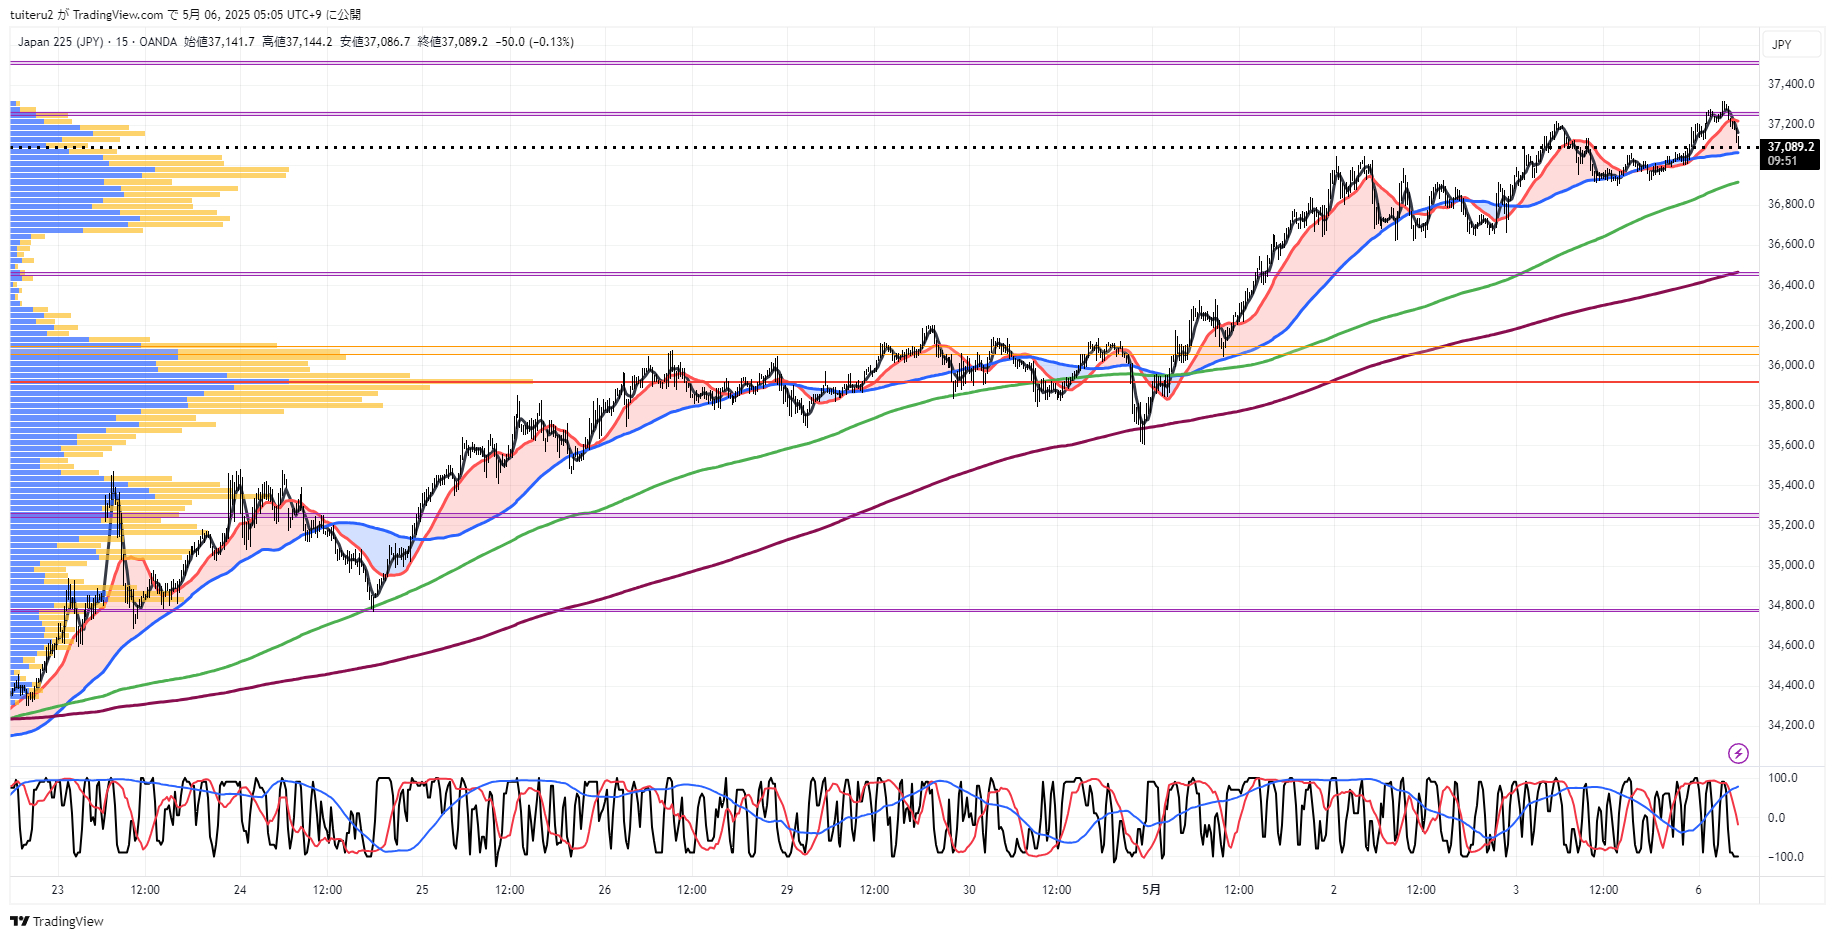Click the 09:51 bar countdown timer
Viewport: 1835px width, 939px height.
point(1782,161)
